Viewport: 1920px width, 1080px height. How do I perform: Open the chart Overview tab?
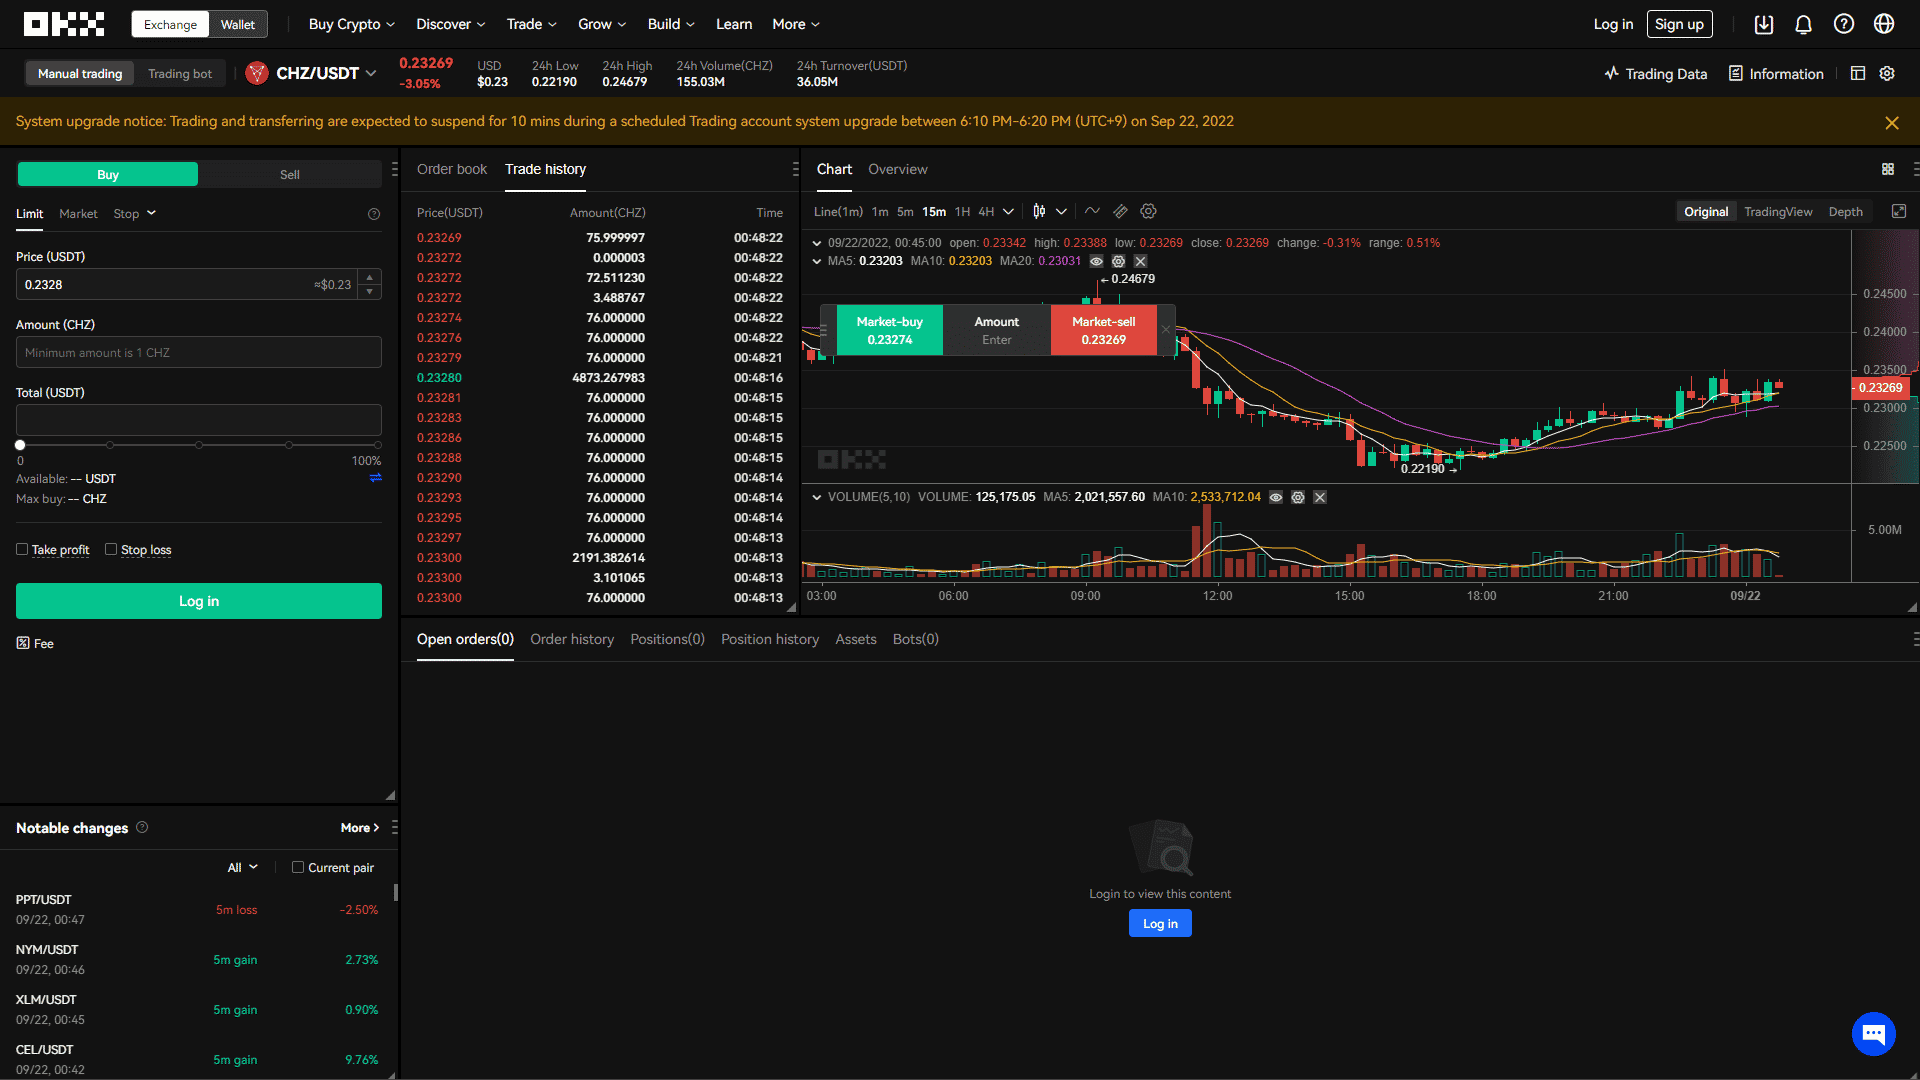pyautogui.click(x=897, y=169)
